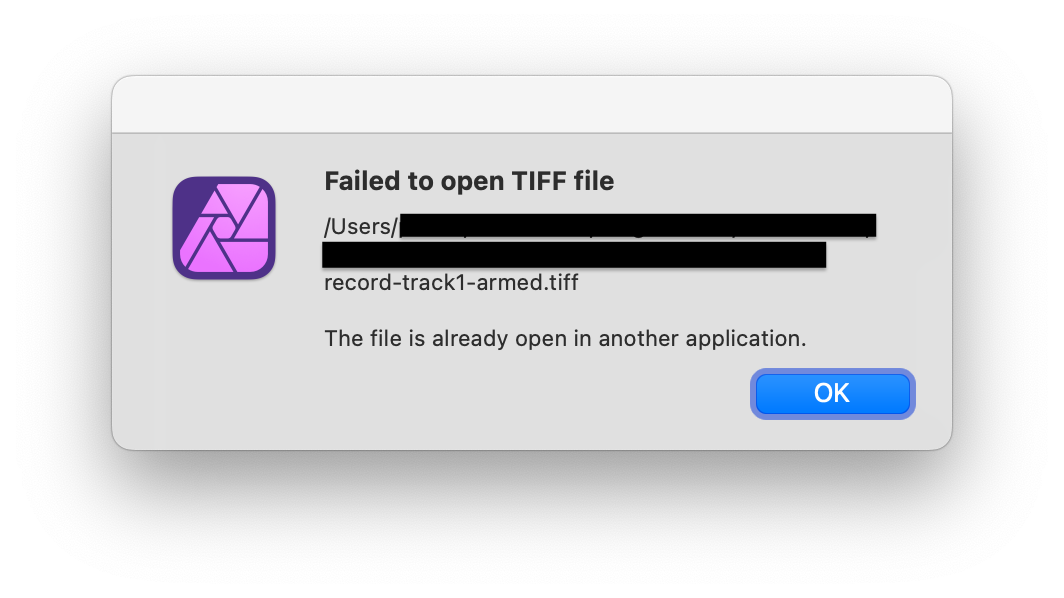
Task: Select the first redacted black bar
Action: (x=640, y=225)
